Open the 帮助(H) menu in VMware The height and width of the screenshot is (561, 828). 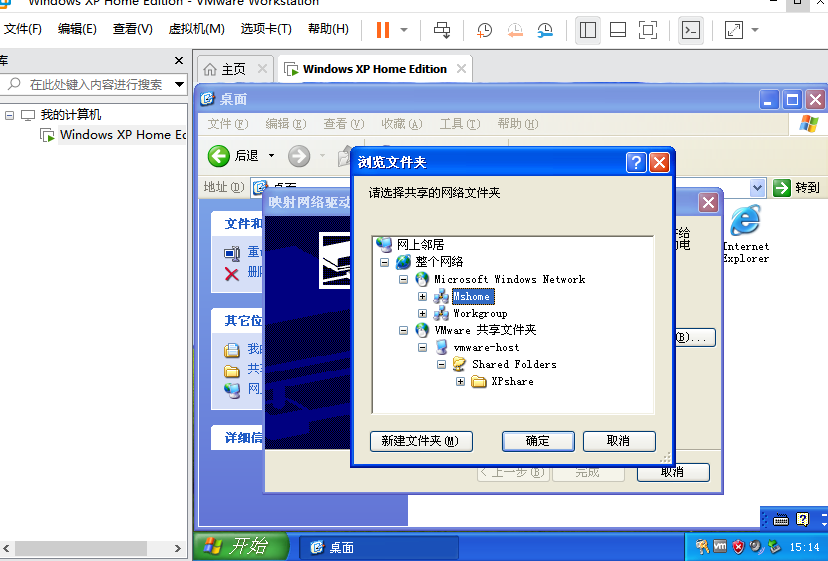[x=328, y=29]
